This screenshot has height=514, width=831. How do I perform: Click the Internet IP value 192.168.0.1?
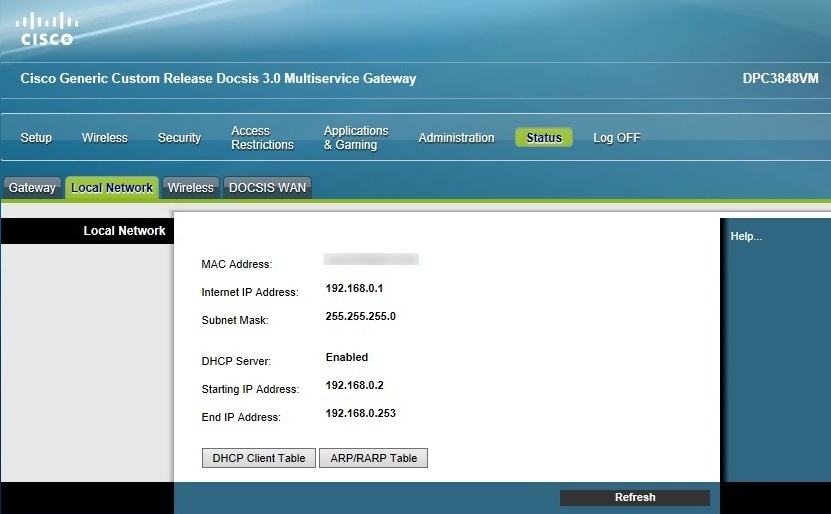coord(354,288)
